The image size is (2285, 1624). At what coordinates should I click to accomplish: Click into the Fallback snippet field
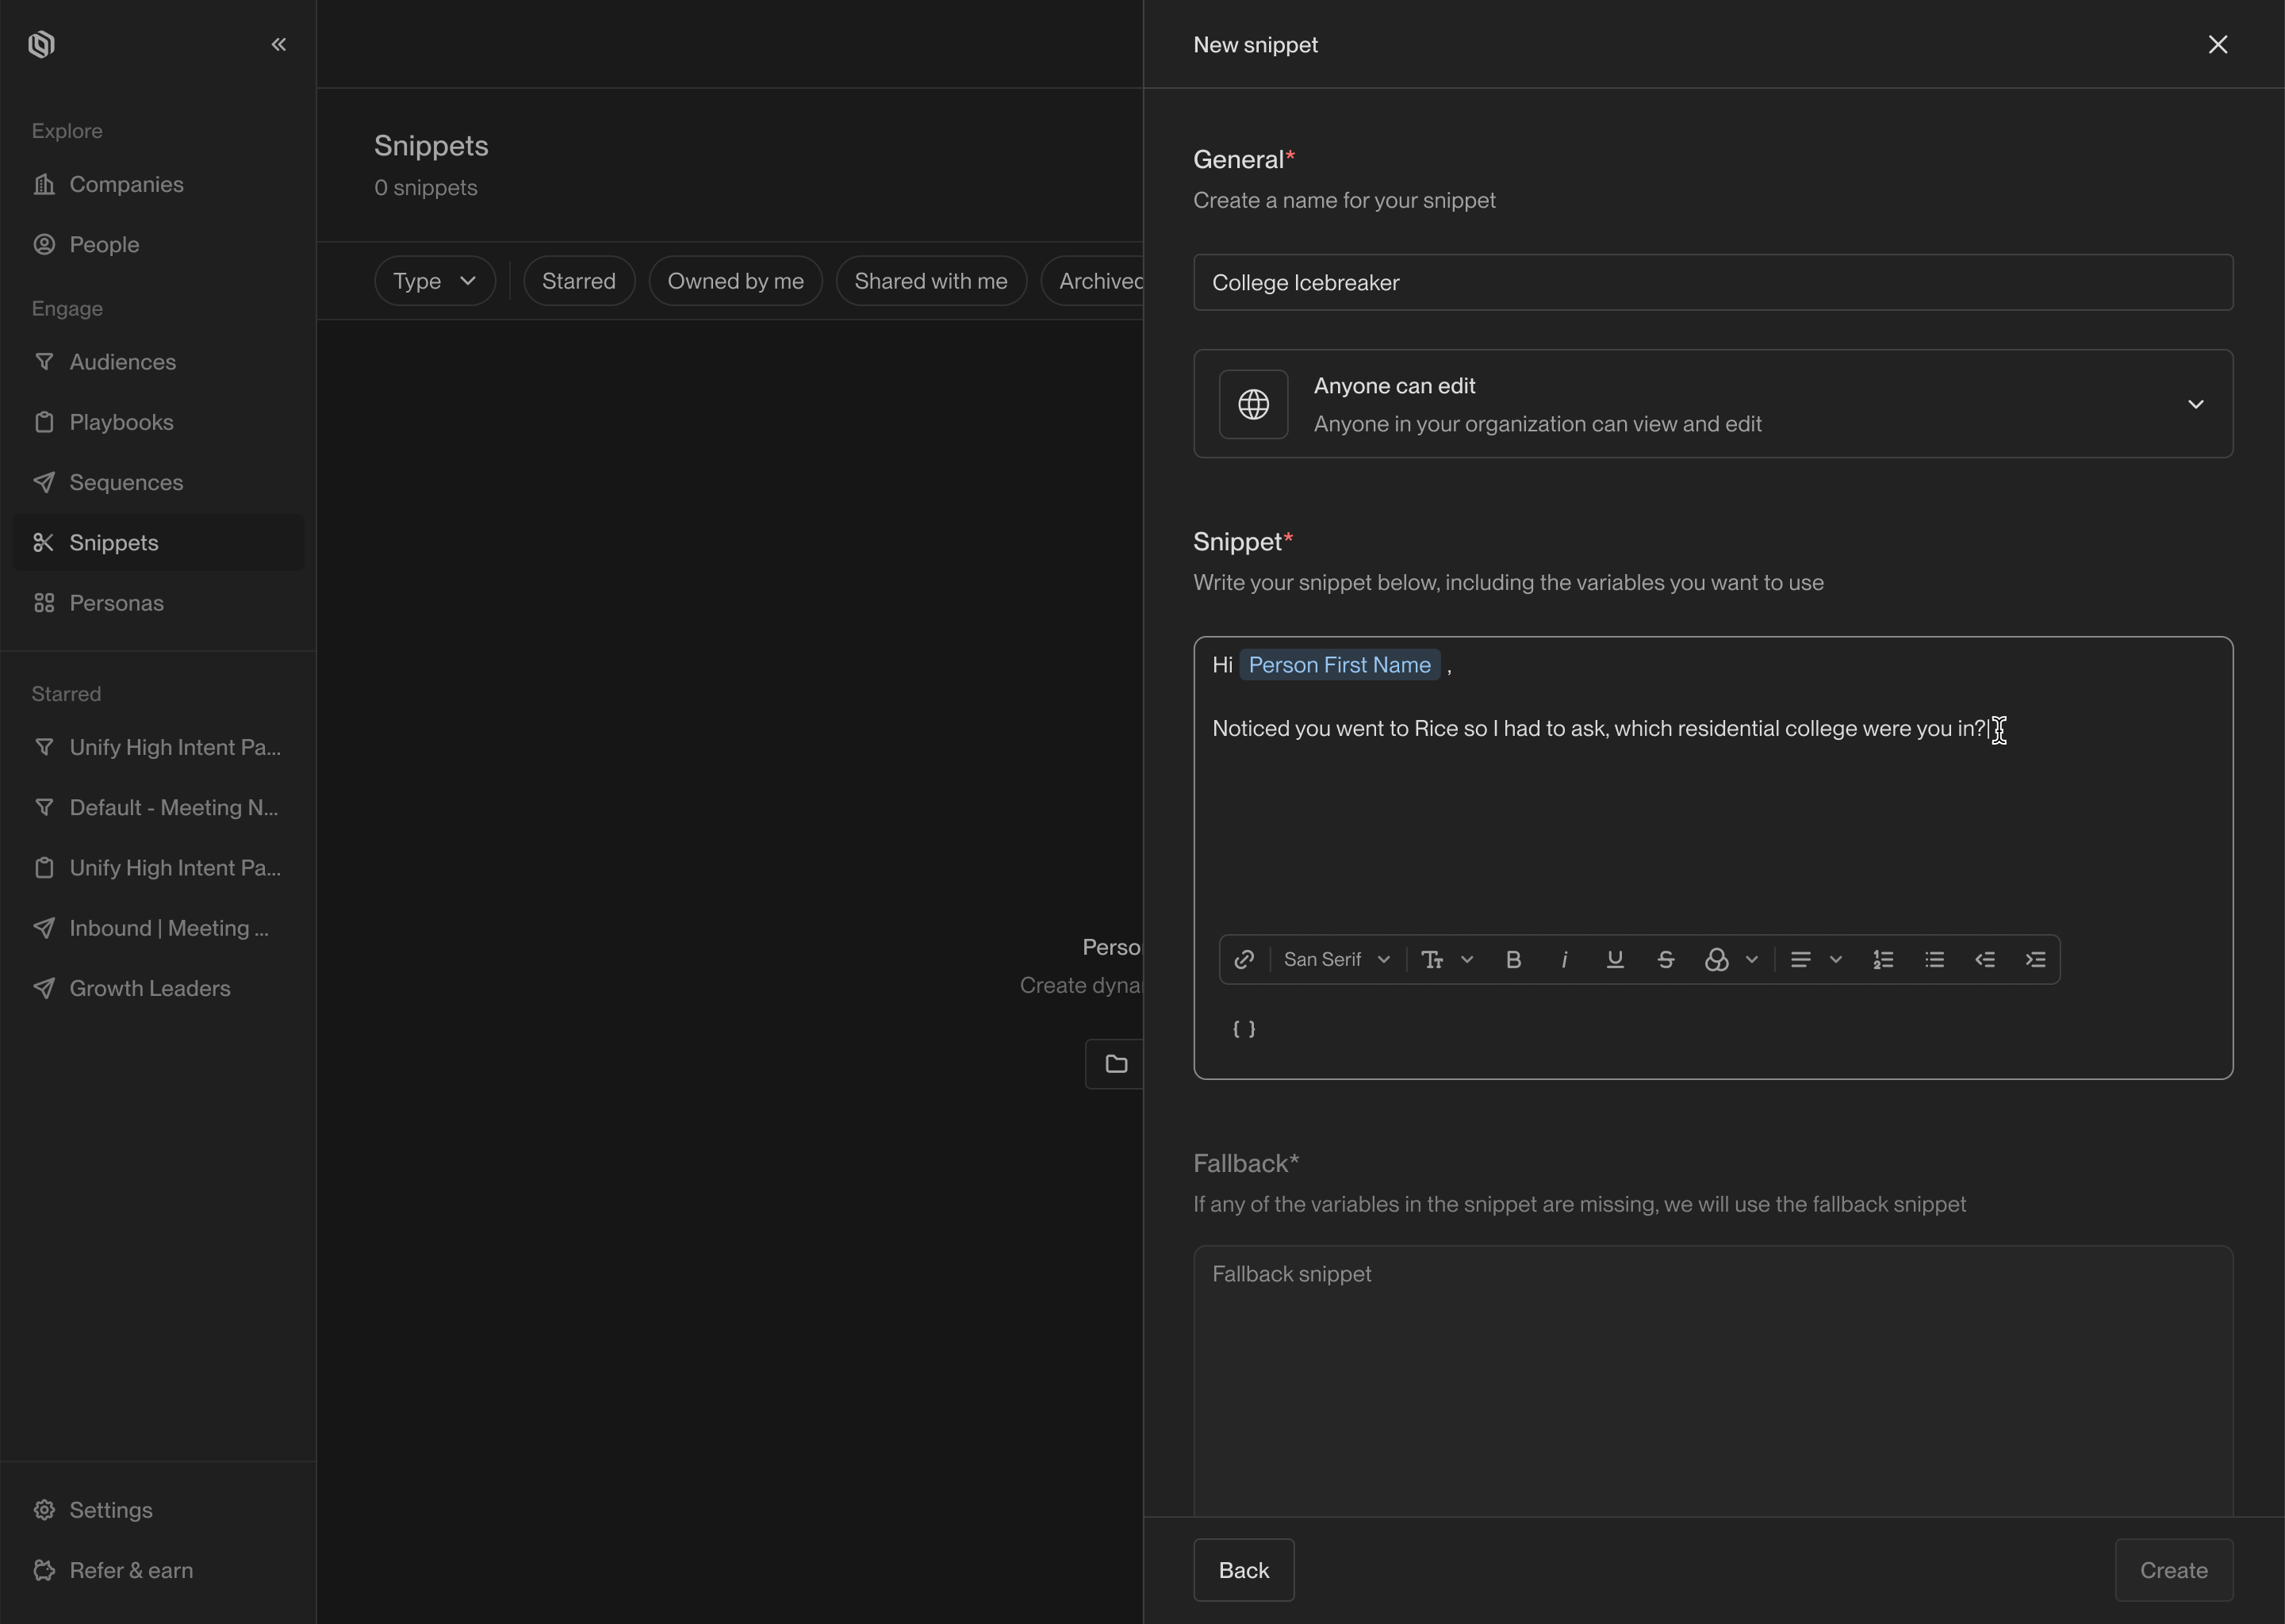click(x=1712, y=1380)
